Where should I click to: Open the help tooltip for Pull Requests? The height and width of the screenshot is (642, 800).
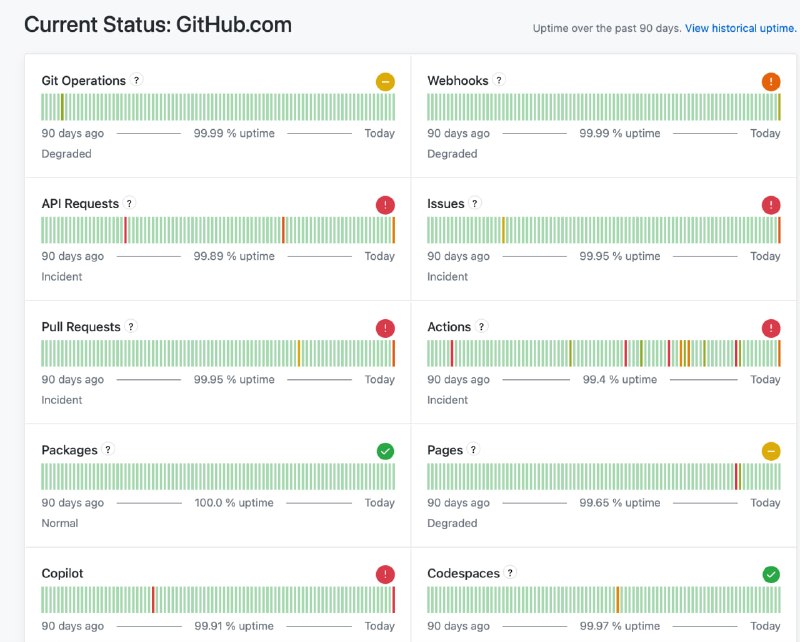tap(131, 326)
